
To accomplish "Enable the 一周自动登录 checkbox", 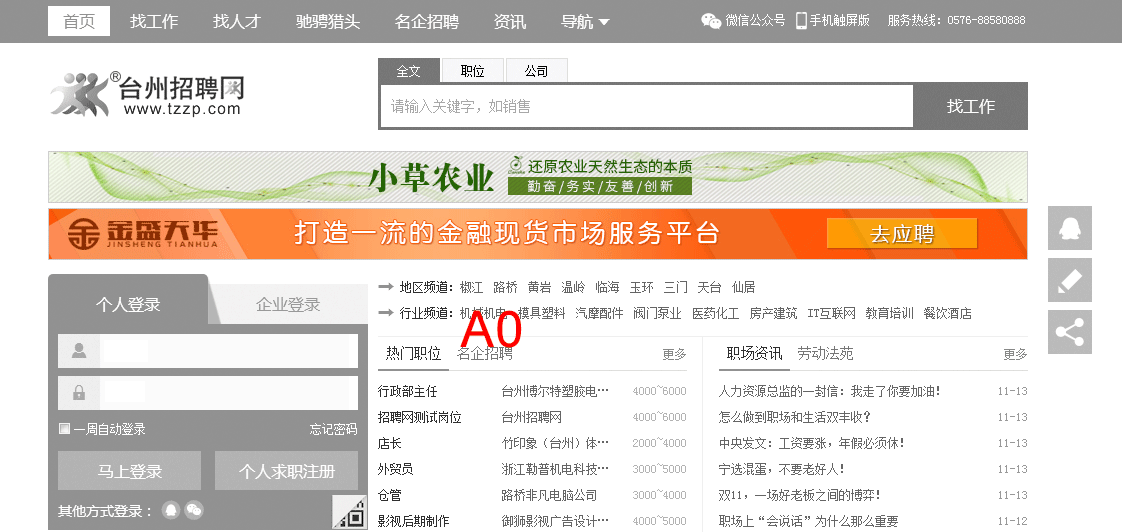I will 64,429.
